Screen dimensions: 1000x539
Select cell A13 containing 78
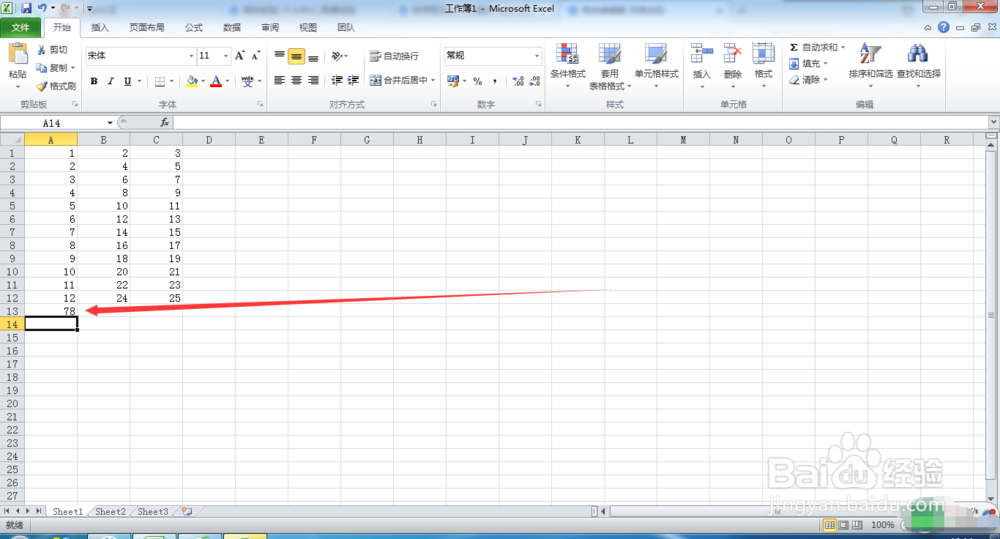click(51, 311)
